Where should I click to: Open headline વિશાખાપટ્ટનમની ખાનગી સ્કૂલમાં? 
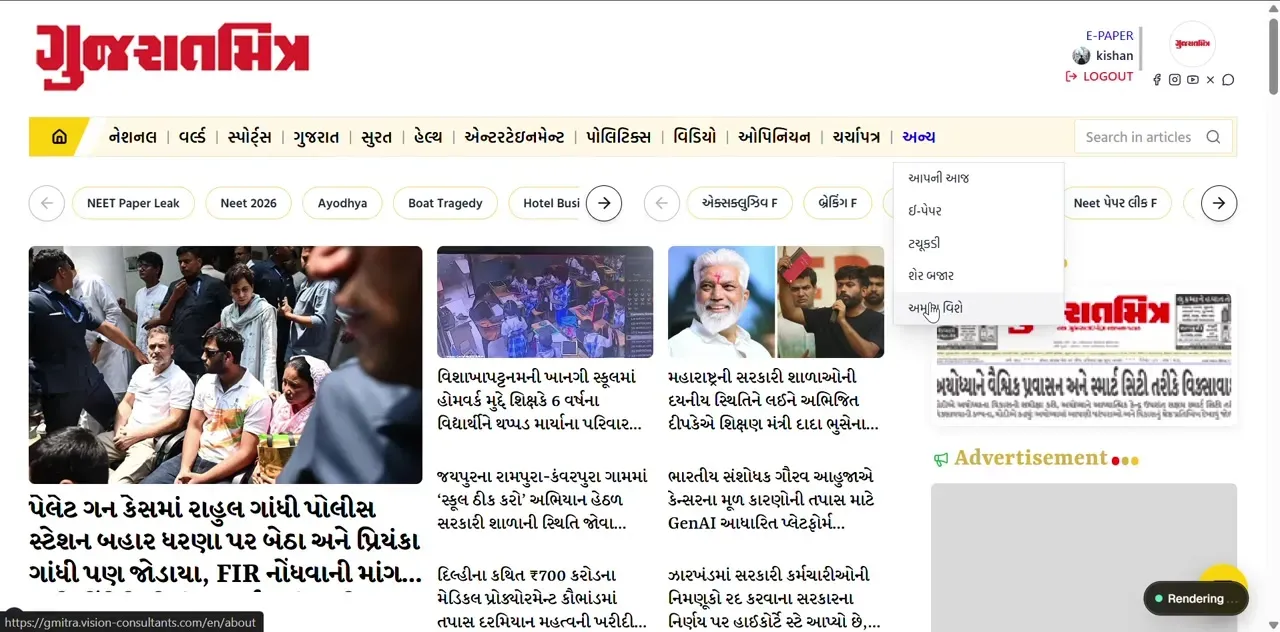tap(540, 400)
